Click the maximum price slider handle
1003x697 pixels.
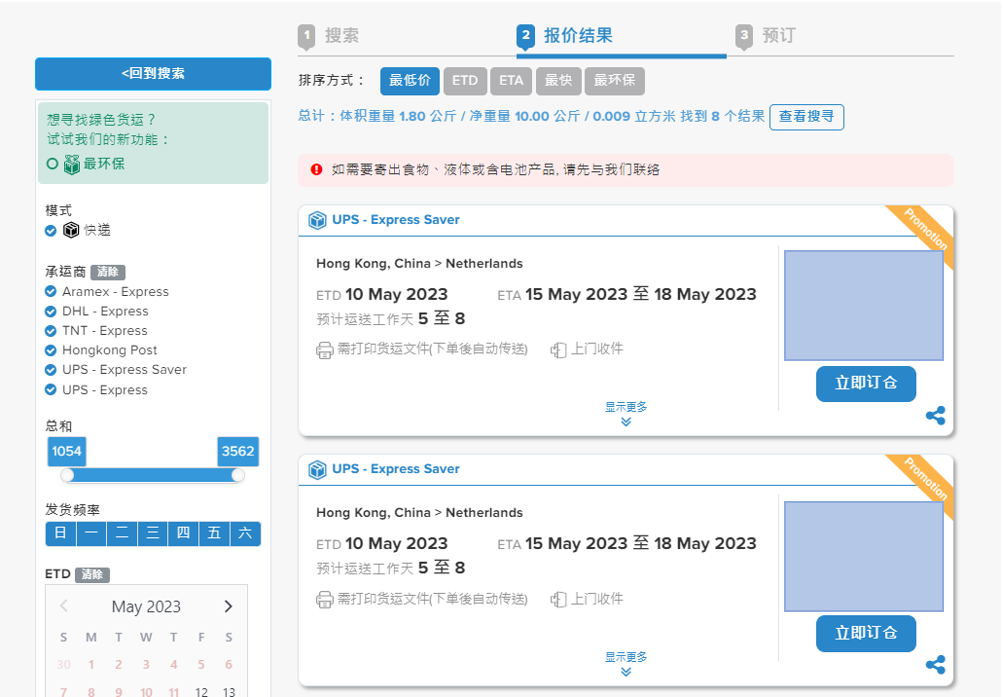(238, 474)
